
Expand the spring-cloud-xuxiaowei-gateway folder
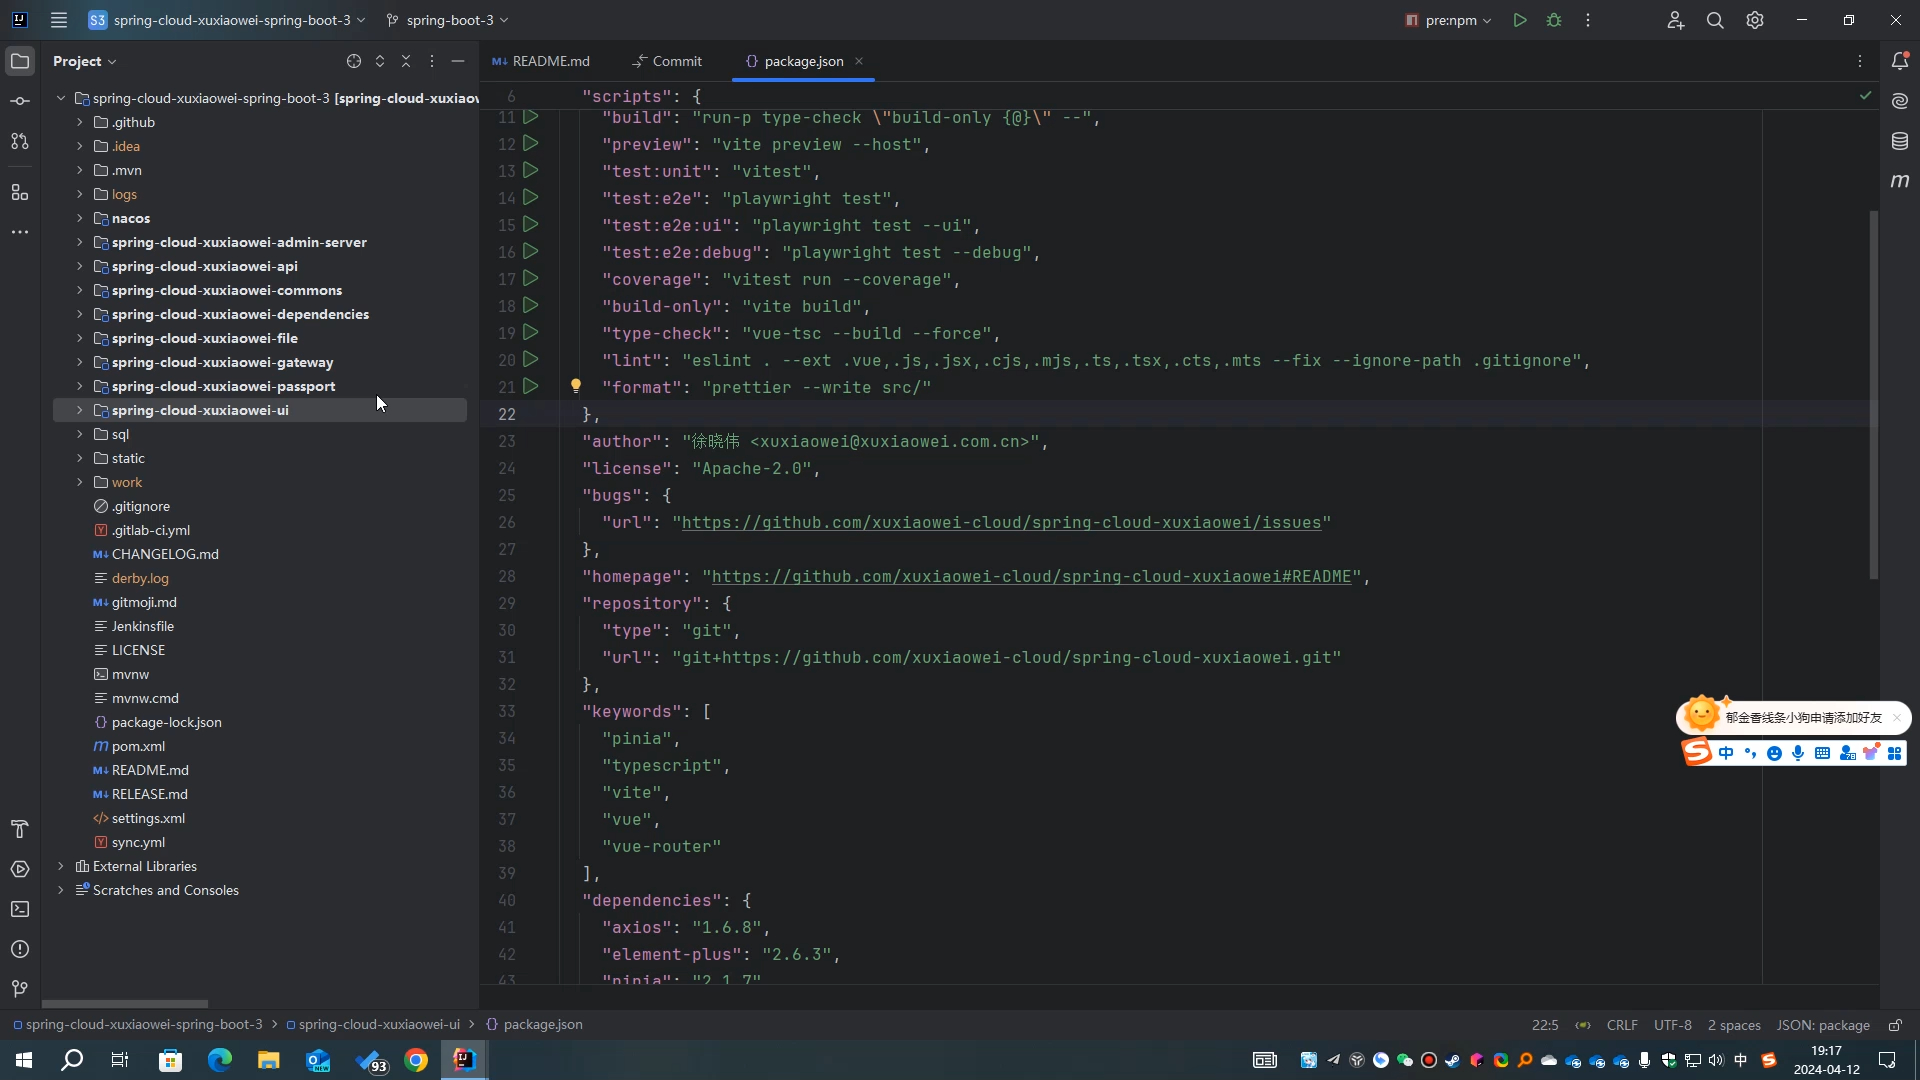tap(79, 362)
